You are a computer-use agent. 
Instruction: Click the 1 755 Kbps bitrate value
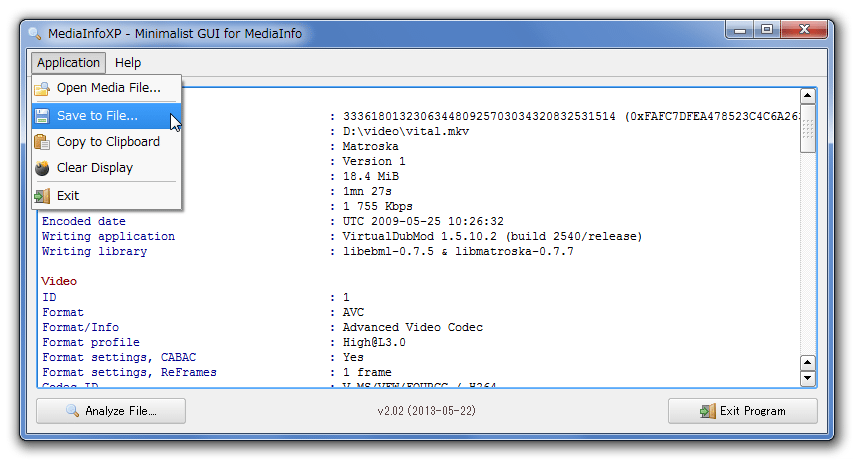(x=377, y=207)
